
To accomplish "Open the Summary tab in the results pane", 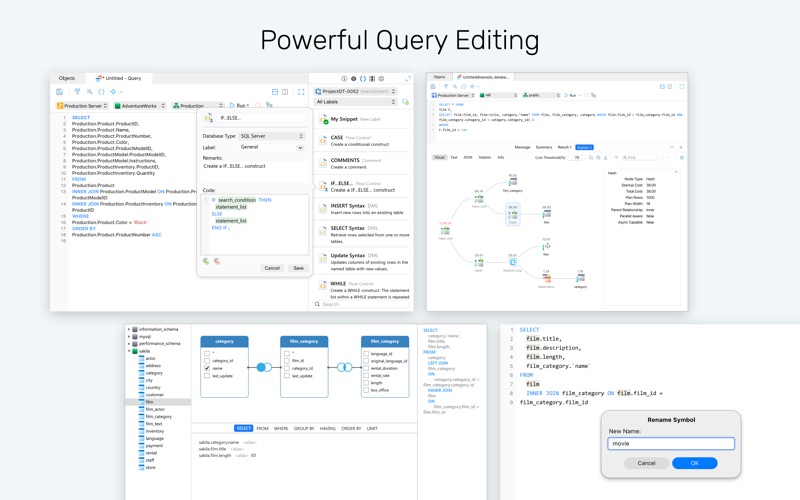I will tap(544, 147).
